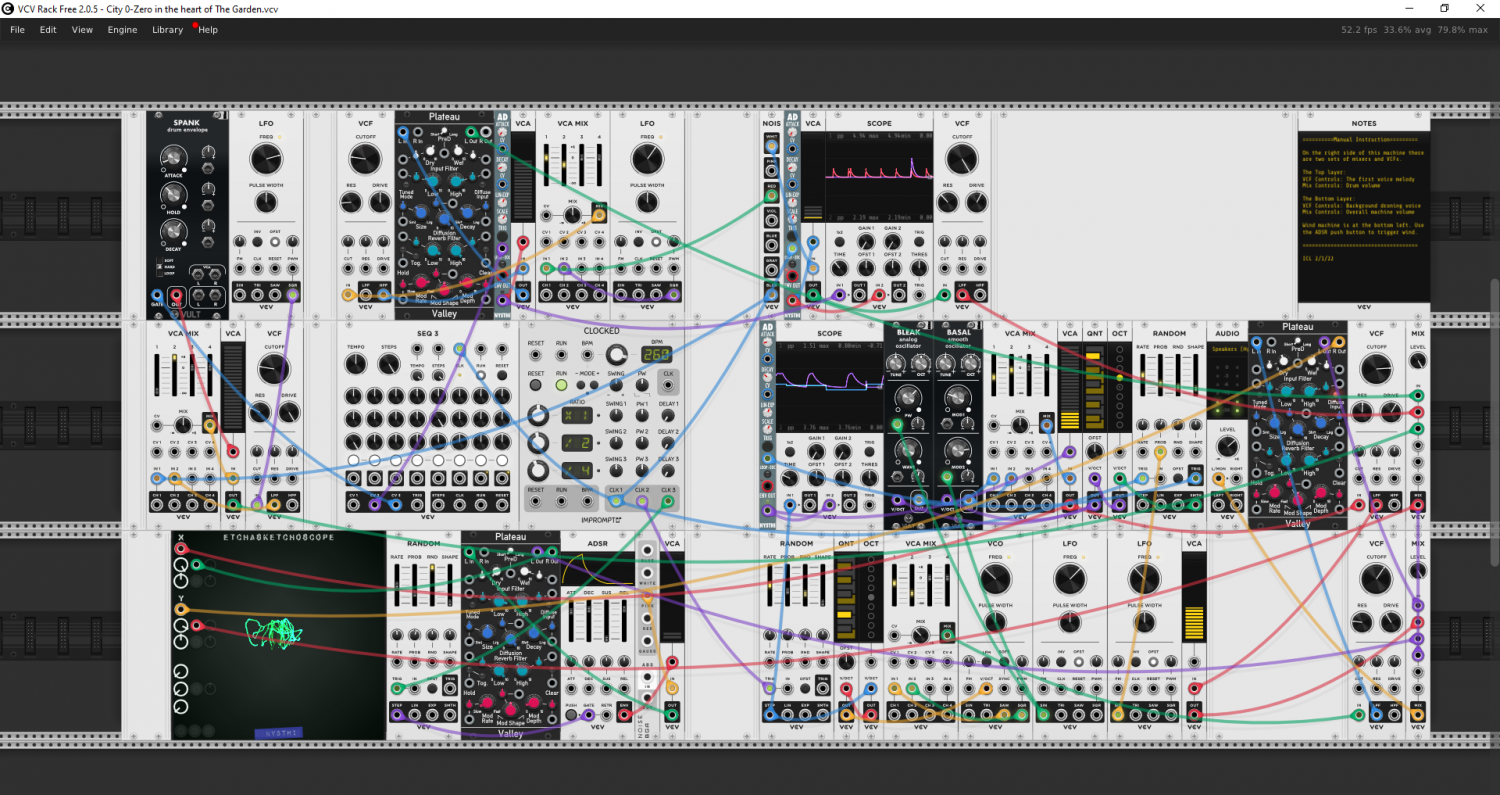Click the ATTACK knob on SPANK
This screenshot has height=795, width=1500.
pos(174,157)
